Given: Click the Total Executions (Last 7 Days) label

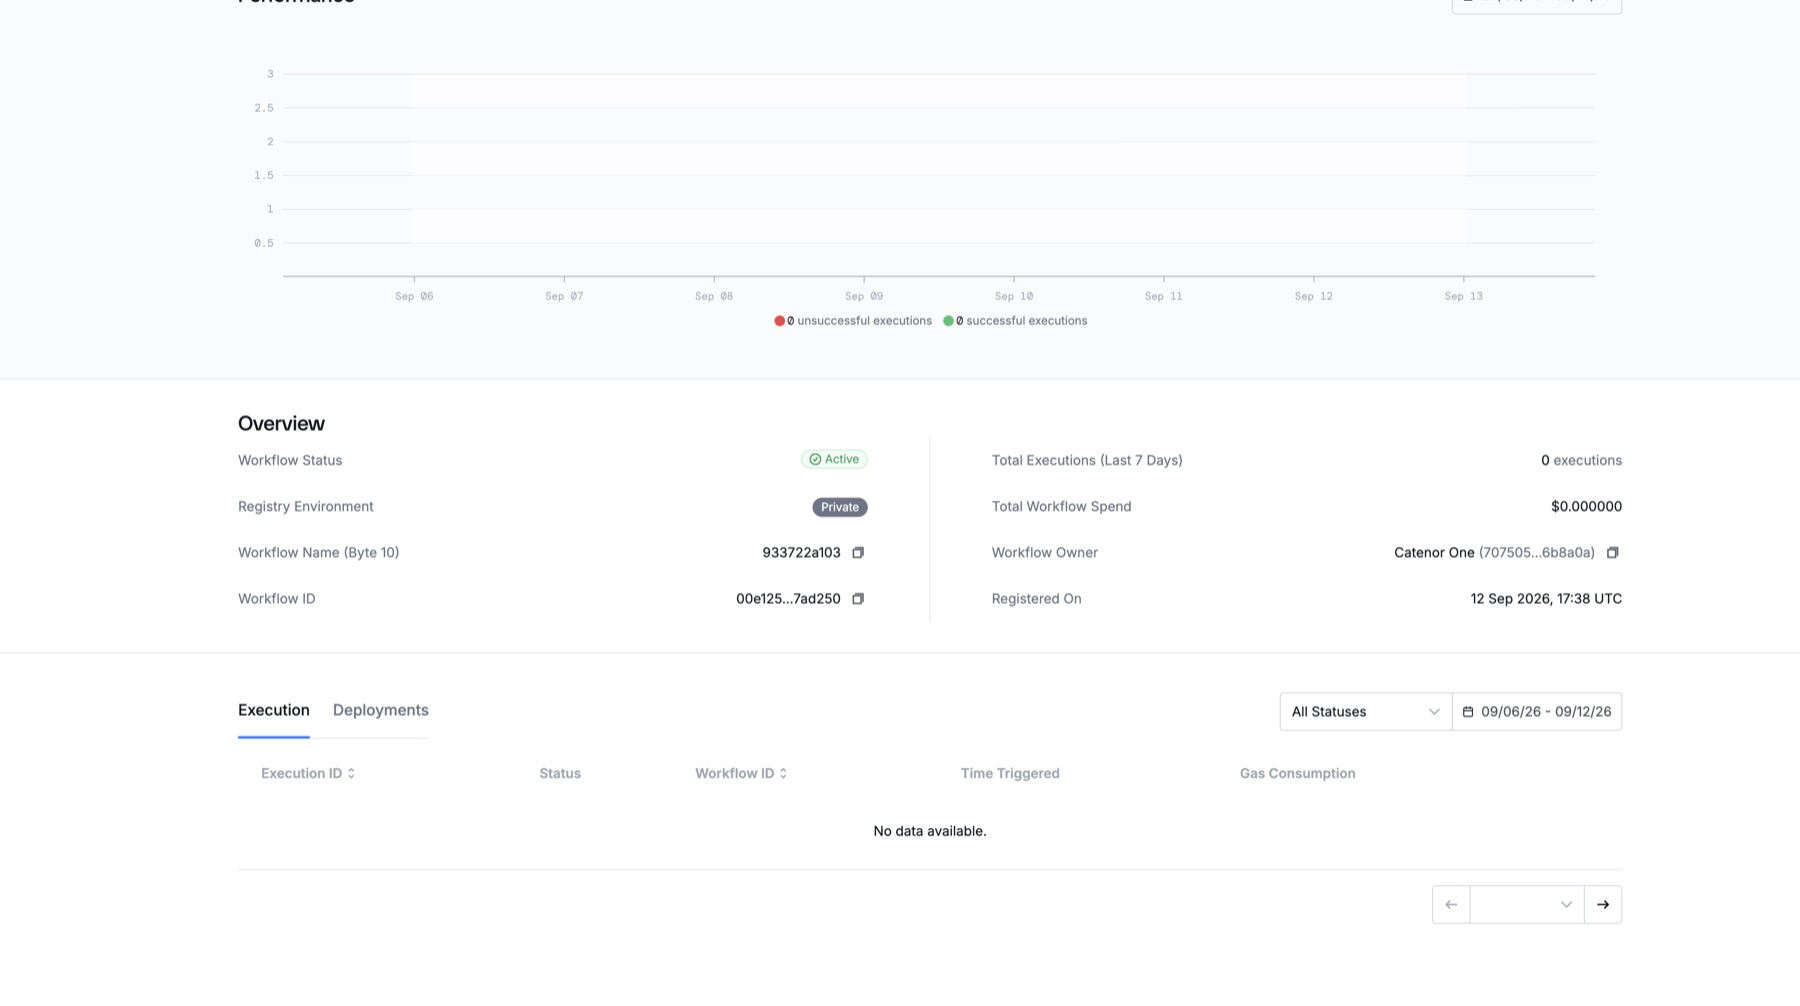Looking at the screenshot, I should pos(1087,461).
